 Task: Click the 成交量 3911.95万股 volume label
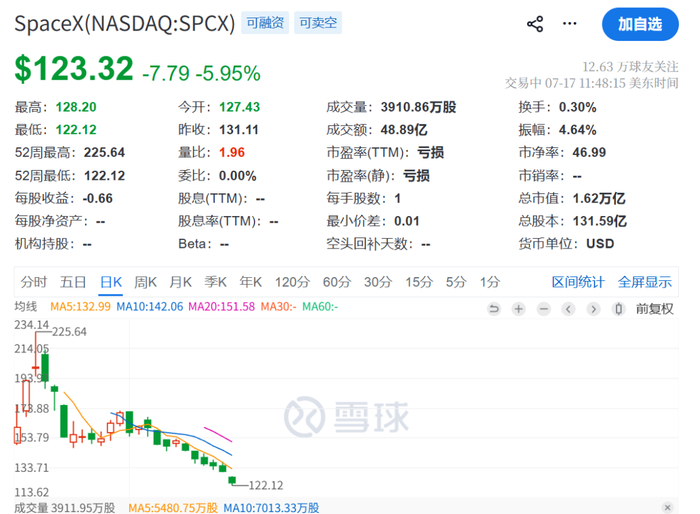[64, 508]
